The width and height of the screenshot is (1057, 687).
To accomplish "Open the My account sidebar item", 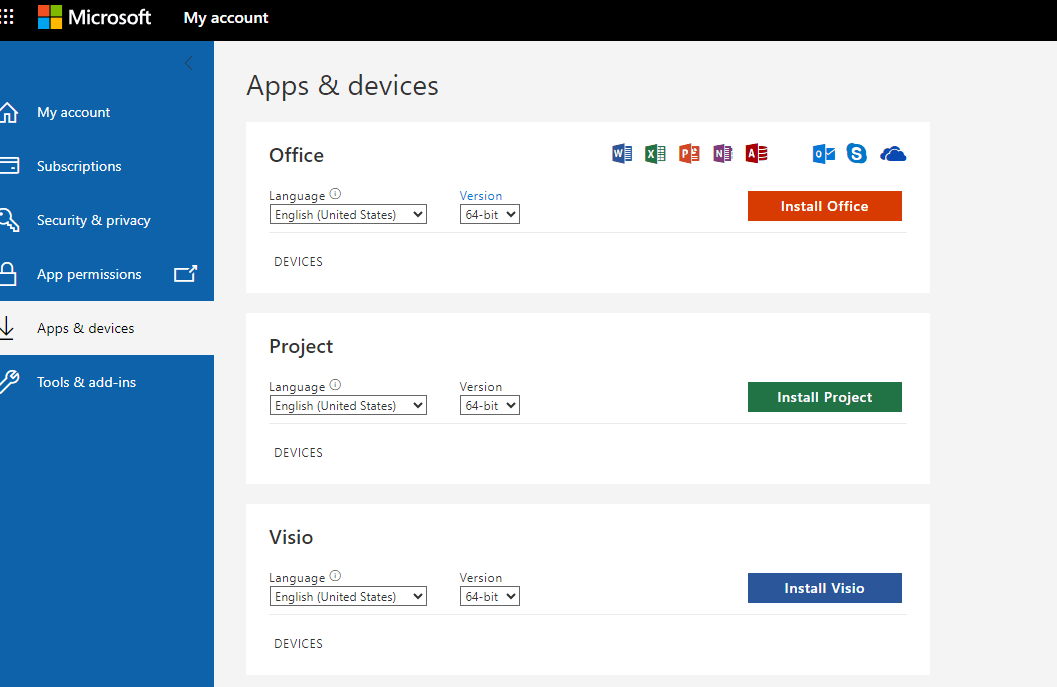I will (x=73, y=113).
